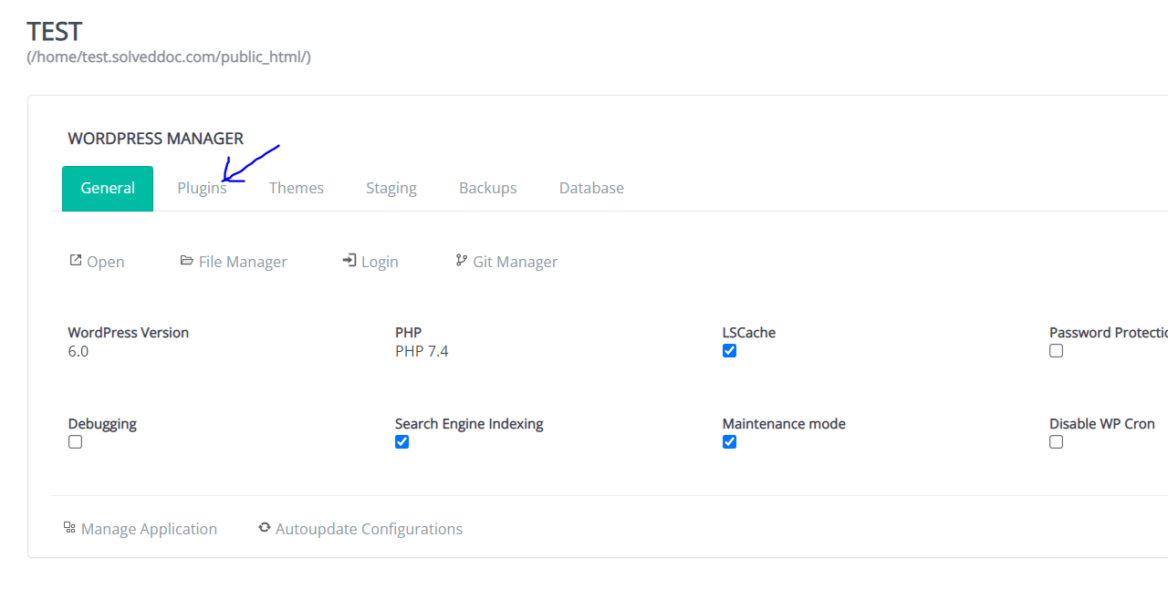Disable Search Engine Indexing

click(402, 441)
